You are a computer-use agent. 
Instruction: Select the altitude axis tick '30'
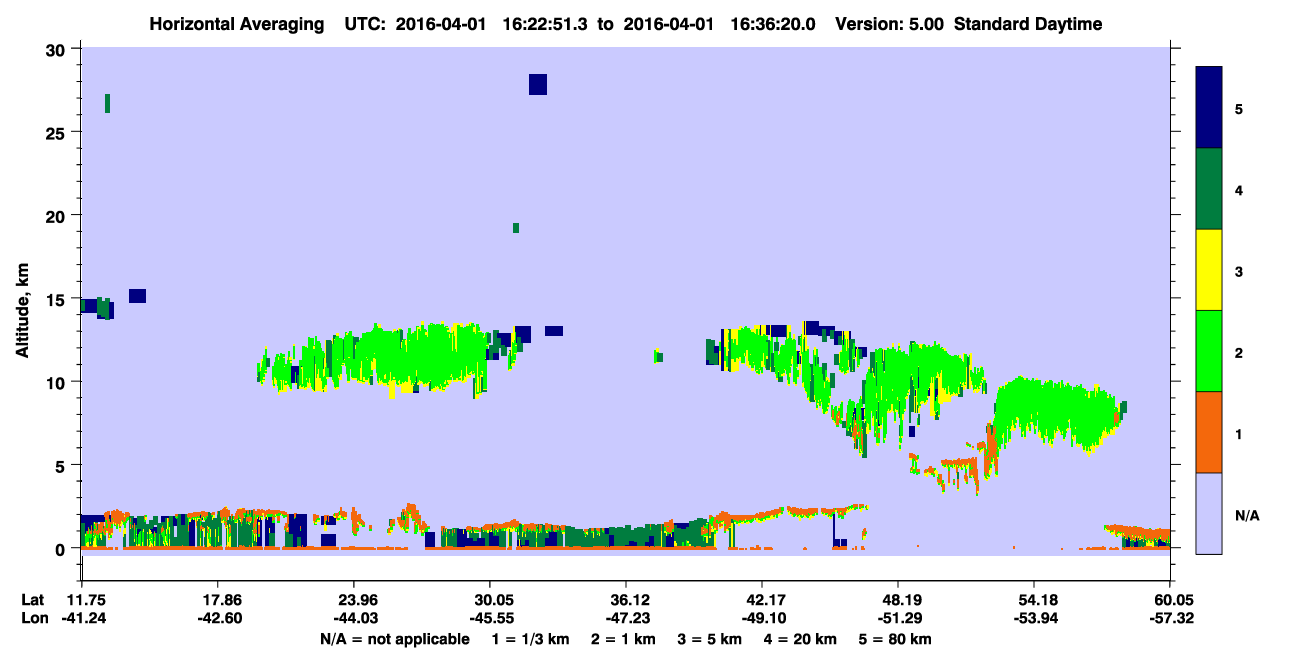point(57,49)
